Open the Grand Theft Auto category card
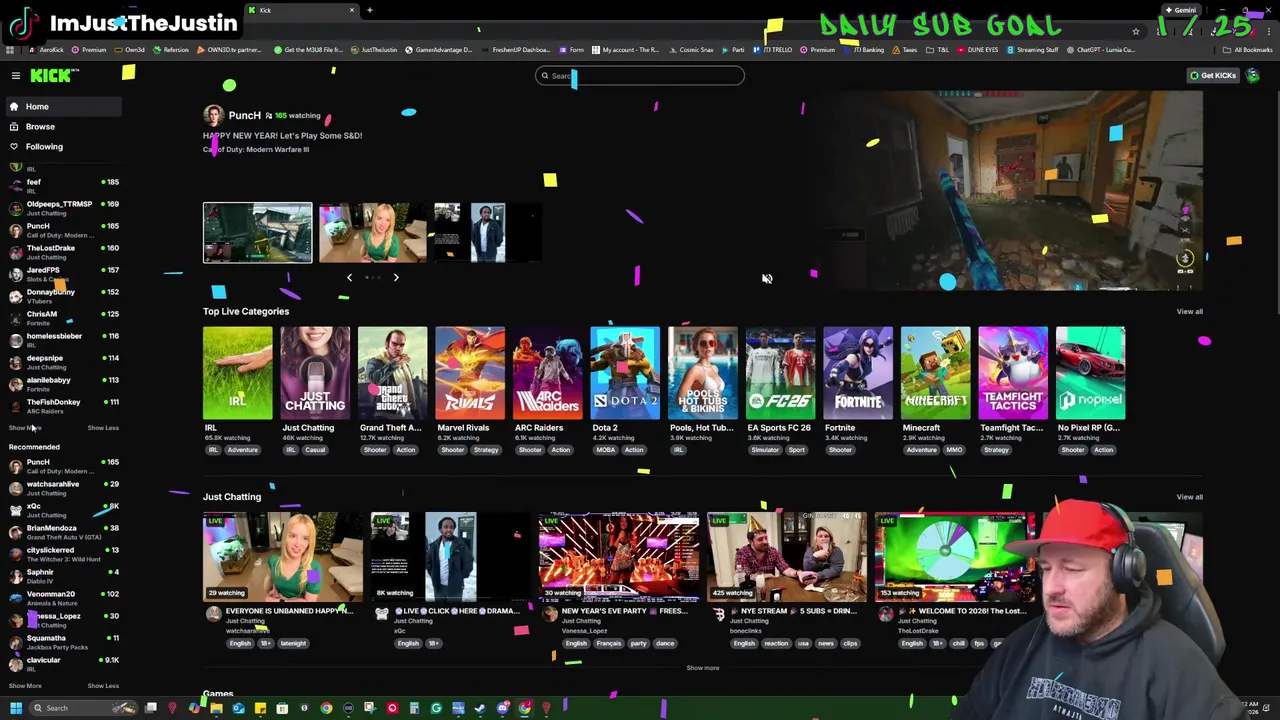The height and width of the screenshot is (720, 1280). pos(392,373)
